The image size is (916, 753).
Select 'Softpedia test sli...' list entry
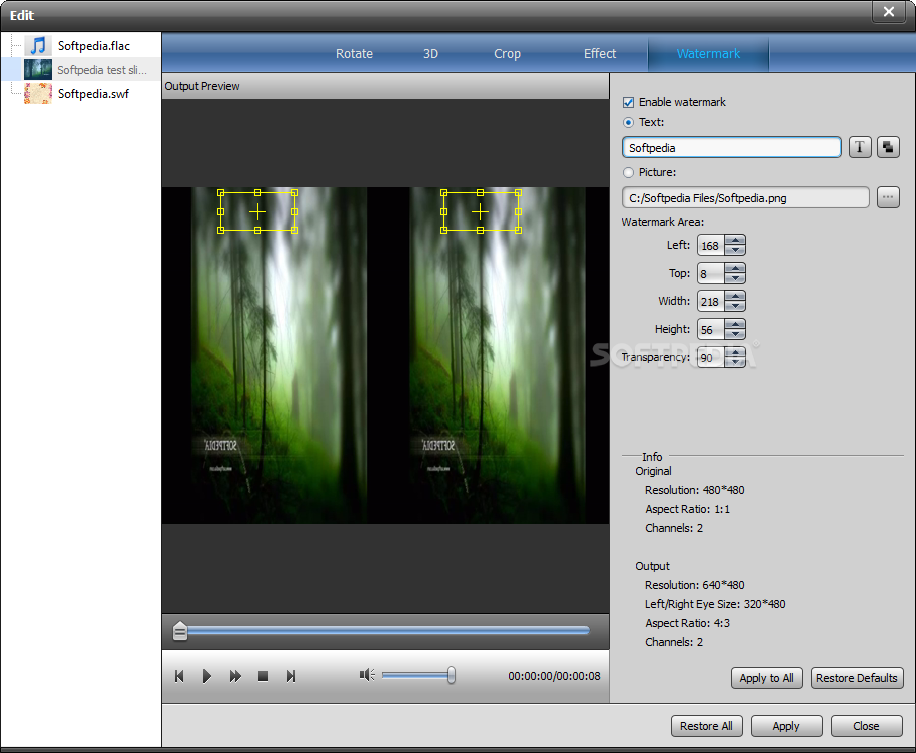[102, 70]
